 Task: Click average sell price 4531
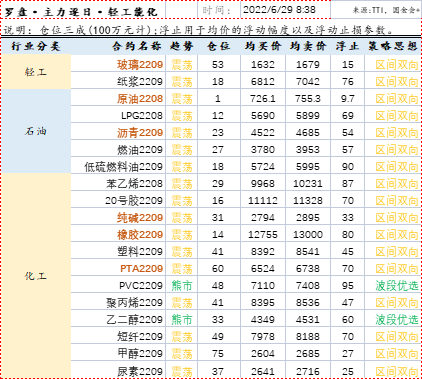click(308, 320)
